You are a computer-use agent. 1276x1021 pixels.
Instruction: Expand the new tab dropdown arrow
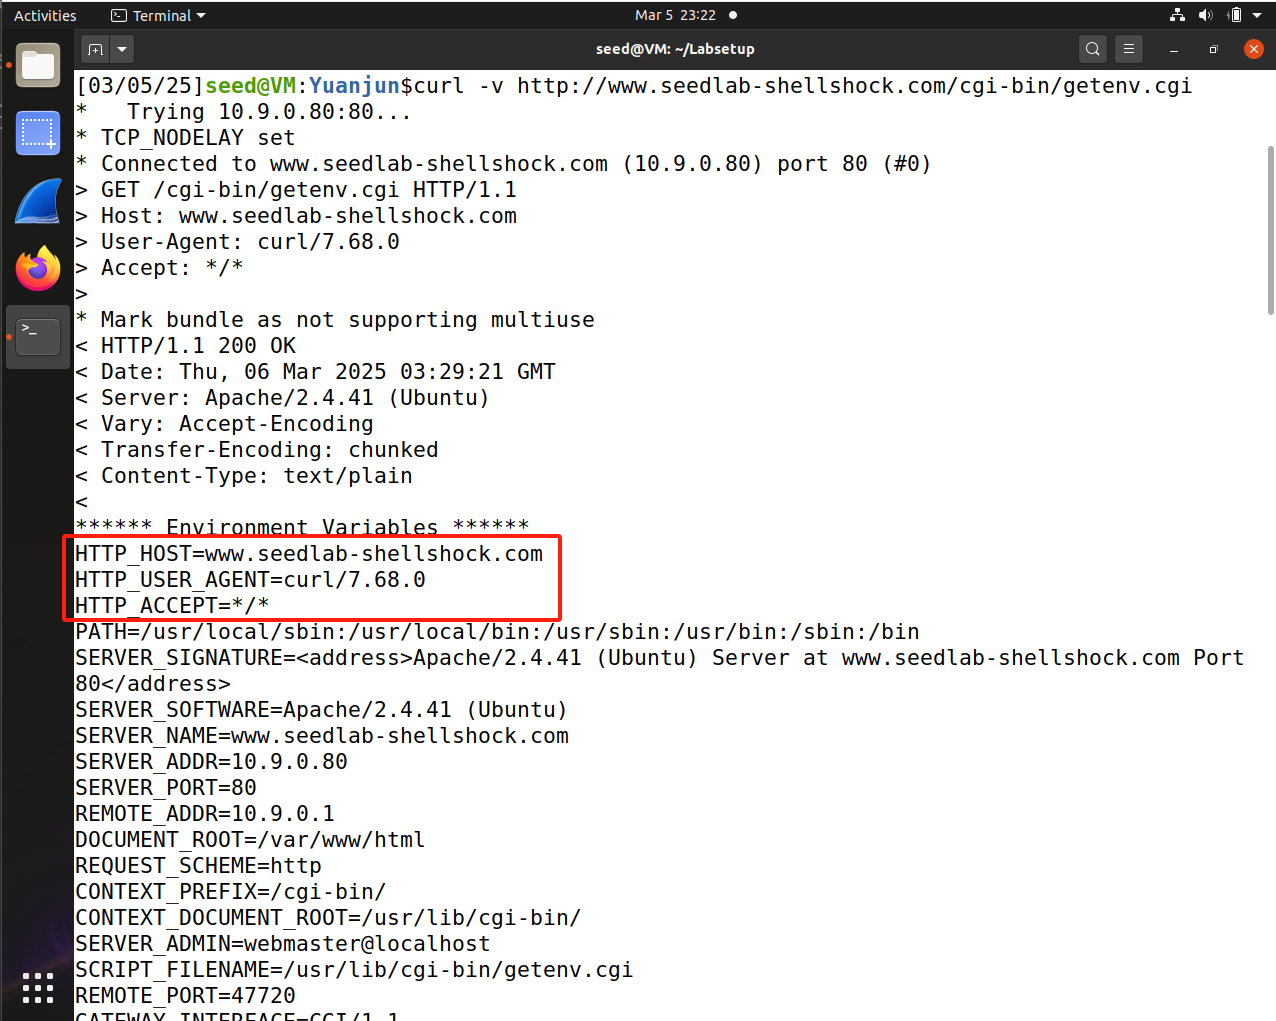coord(122,49)
